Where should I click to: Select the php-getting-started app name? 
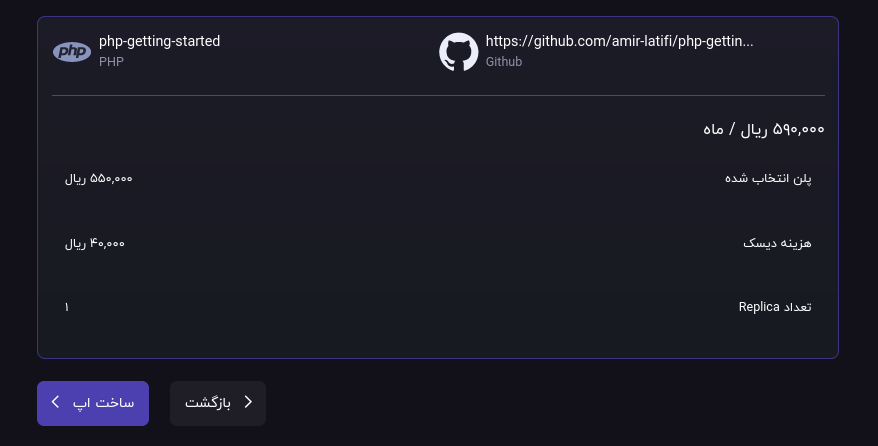[160, 41]
